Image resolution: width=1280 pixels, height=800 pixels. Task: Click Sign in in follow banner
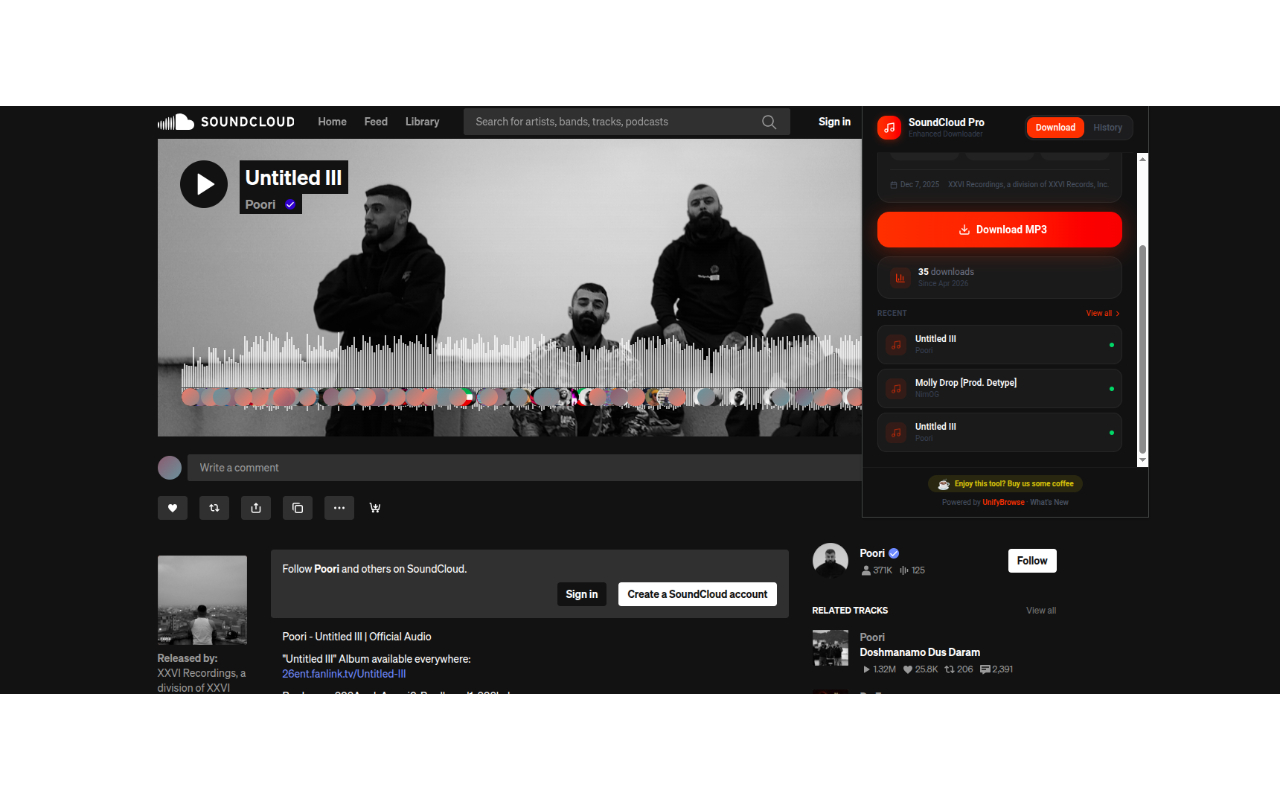[582, 594]
